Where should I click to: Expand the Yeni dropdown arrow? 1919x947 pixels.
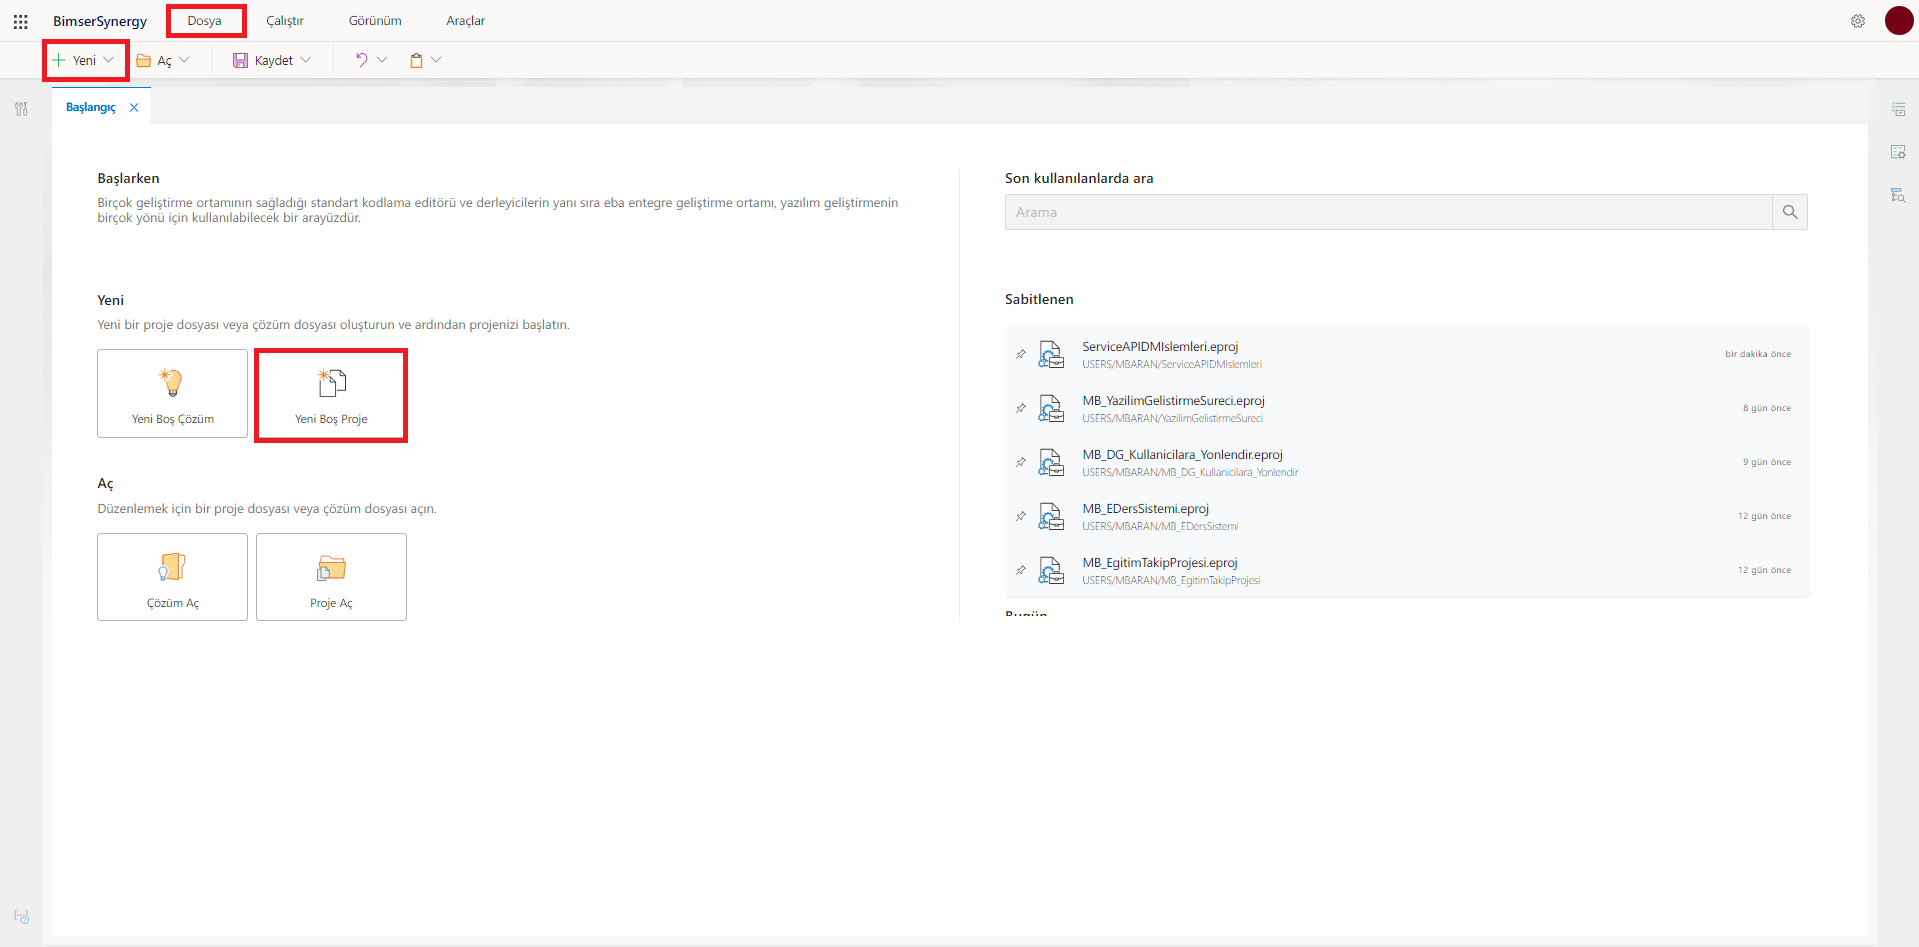(109, 60)
